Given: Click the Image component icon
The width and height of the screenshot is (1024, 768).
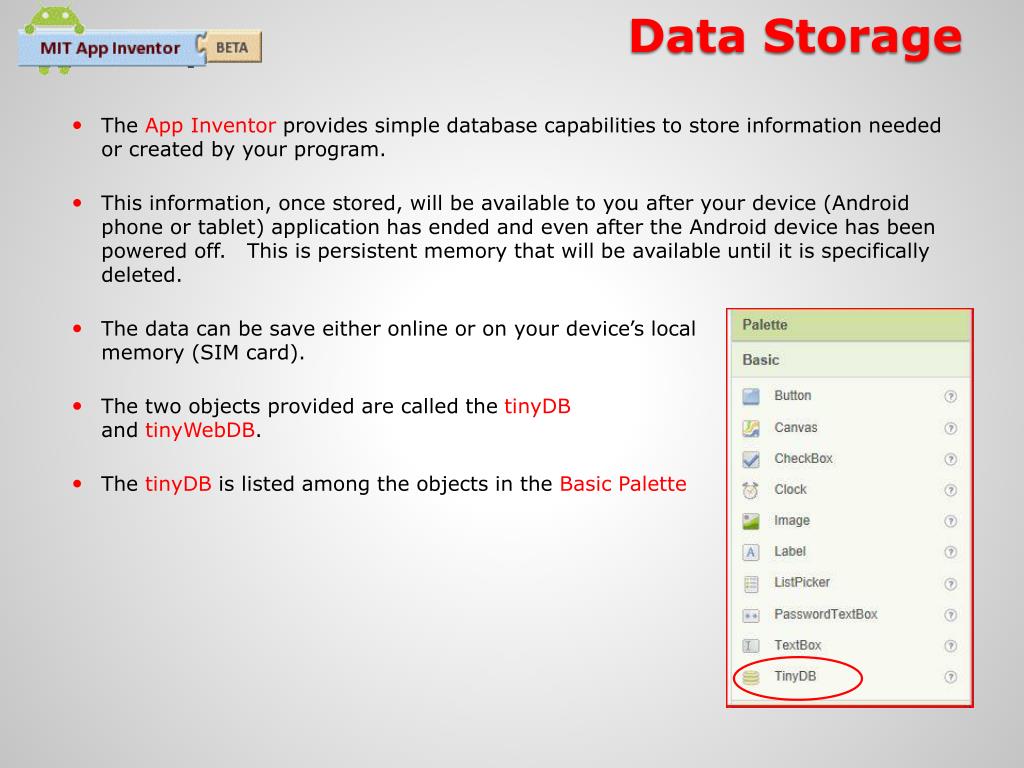Looking at the screenshot, I should click(x=751, y=521).
